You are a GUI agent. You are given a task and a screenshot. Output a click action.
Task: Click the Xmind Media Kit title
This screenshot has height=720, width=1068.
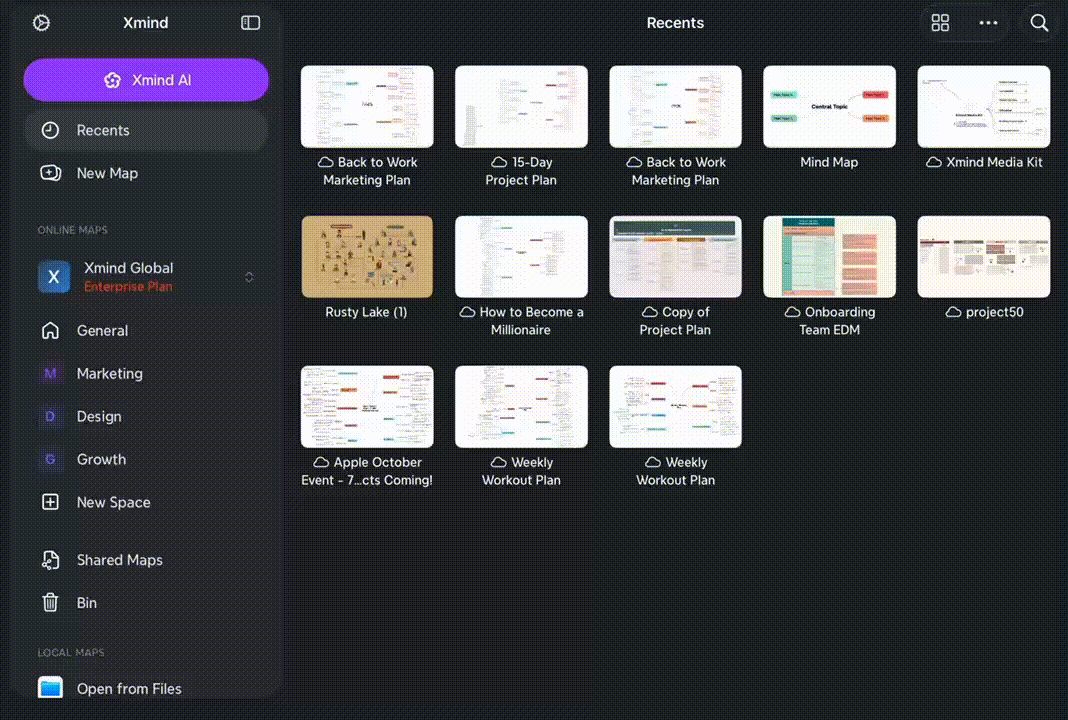tap(994, 162)
